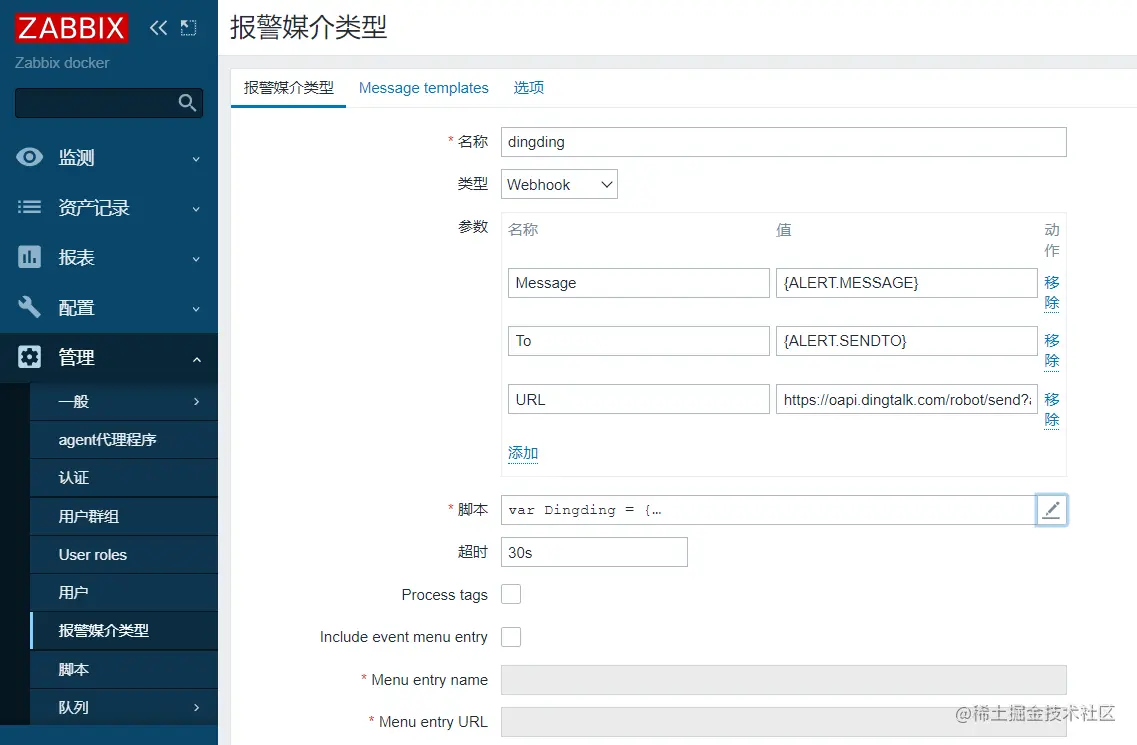
Task: Open the 类型 Webhook dropdown
Action: tap(559, 184)
